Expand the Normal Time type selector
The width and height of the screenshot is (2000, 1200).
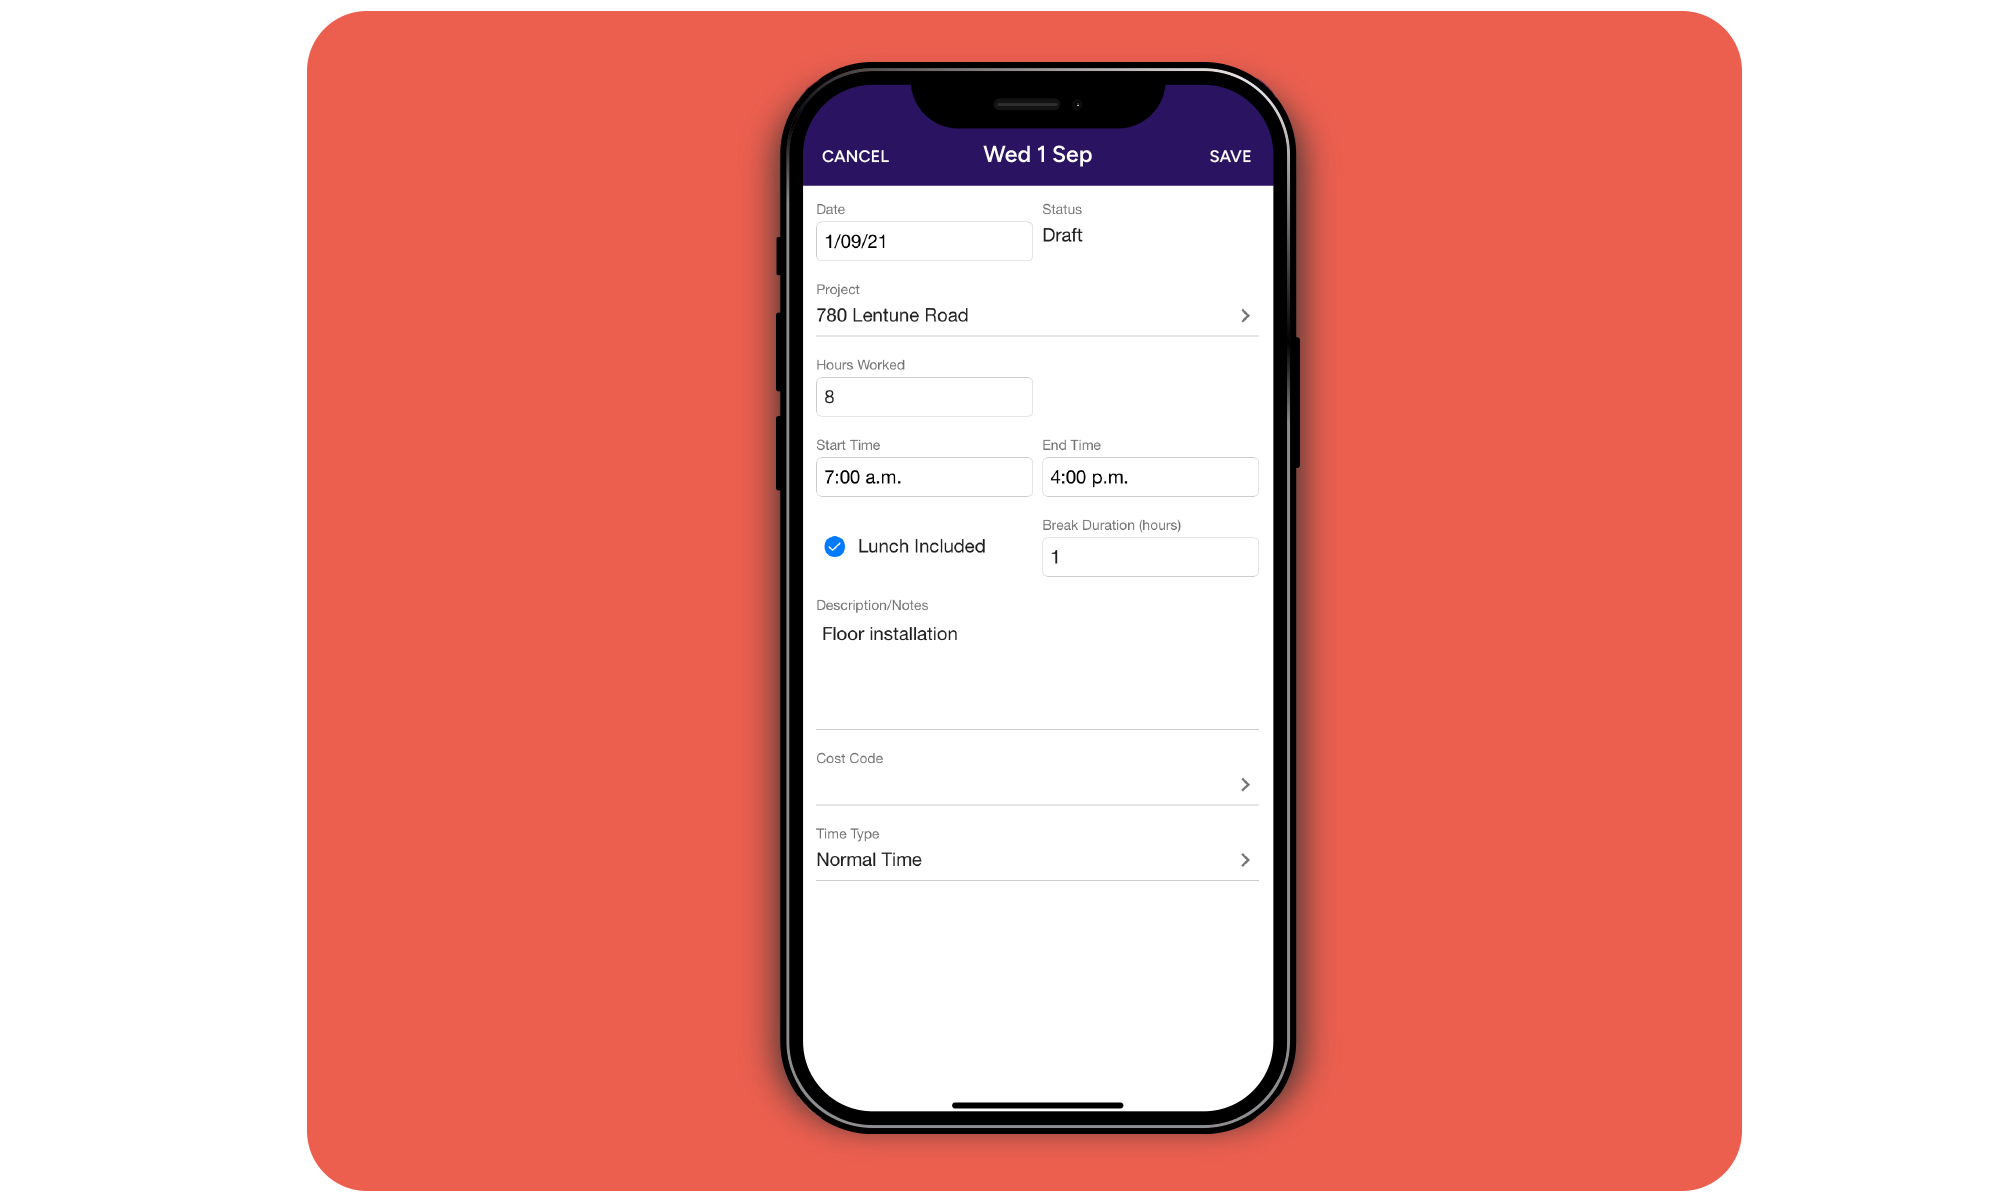pos(1243,859)
